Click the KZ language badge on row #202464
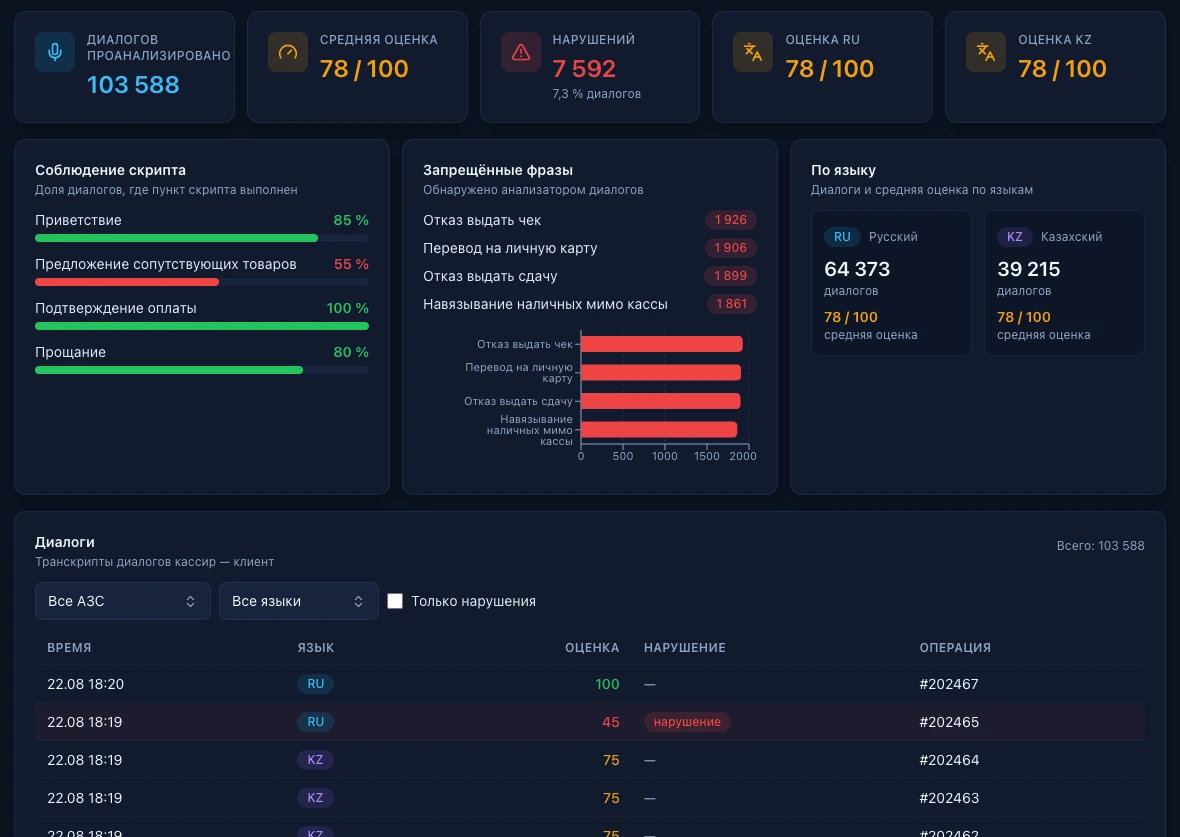 click(x=315, y=760)
